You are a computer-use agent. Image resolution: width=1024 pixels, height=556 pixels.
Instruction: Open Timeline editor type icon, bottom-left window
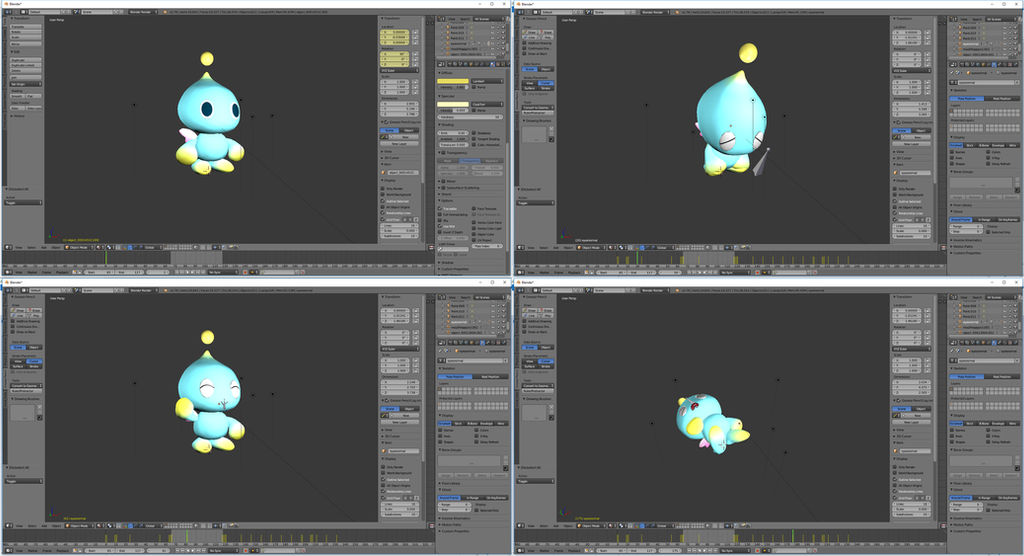click(x=8, y=551)
